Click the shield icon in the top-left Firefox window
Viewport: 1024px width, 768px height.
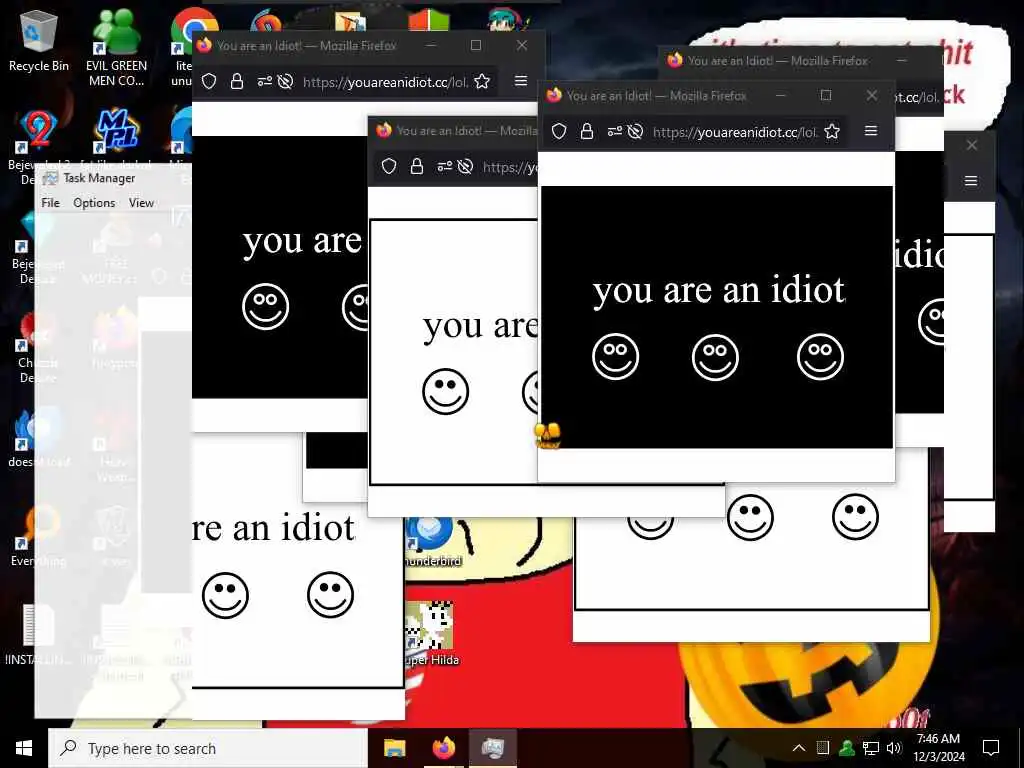click(x=209, y=82)
